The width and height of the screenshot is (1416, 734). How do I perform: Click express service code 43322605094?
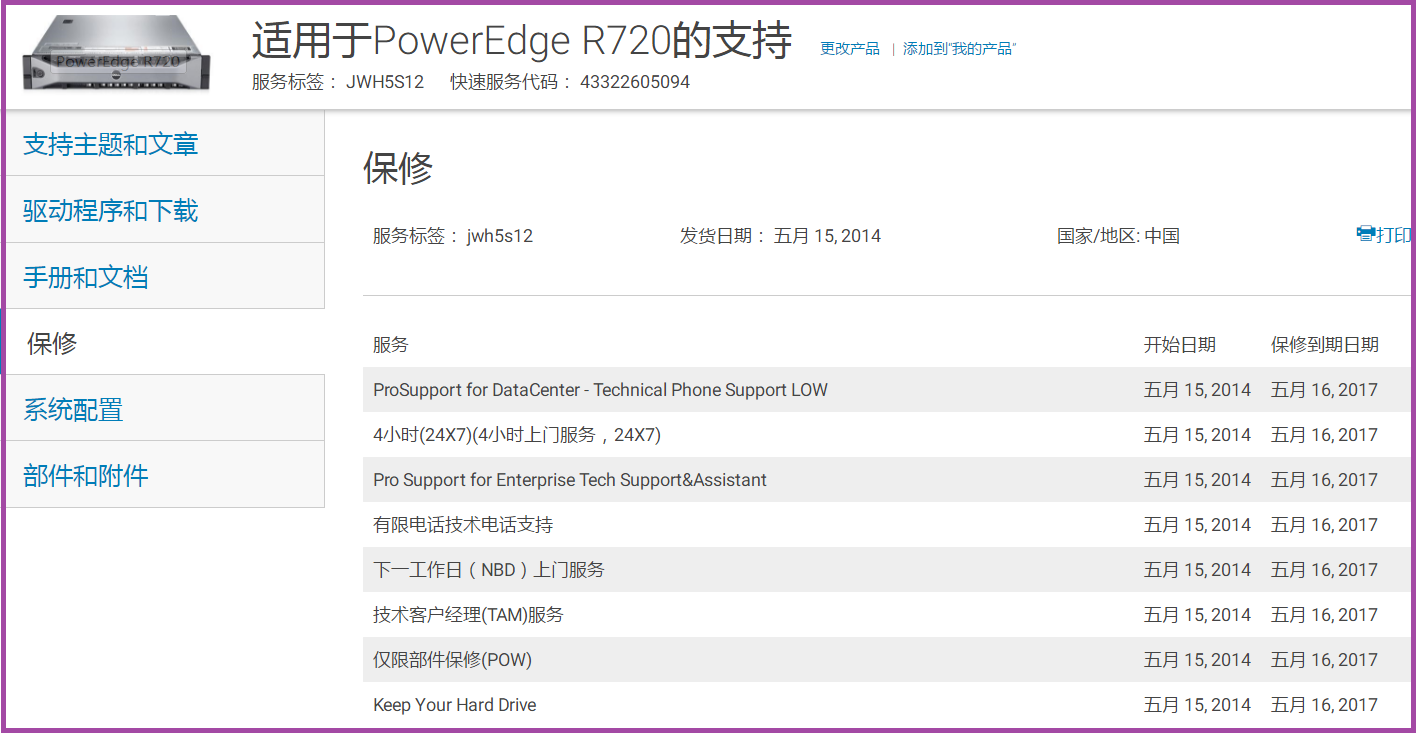coord(634,82)
